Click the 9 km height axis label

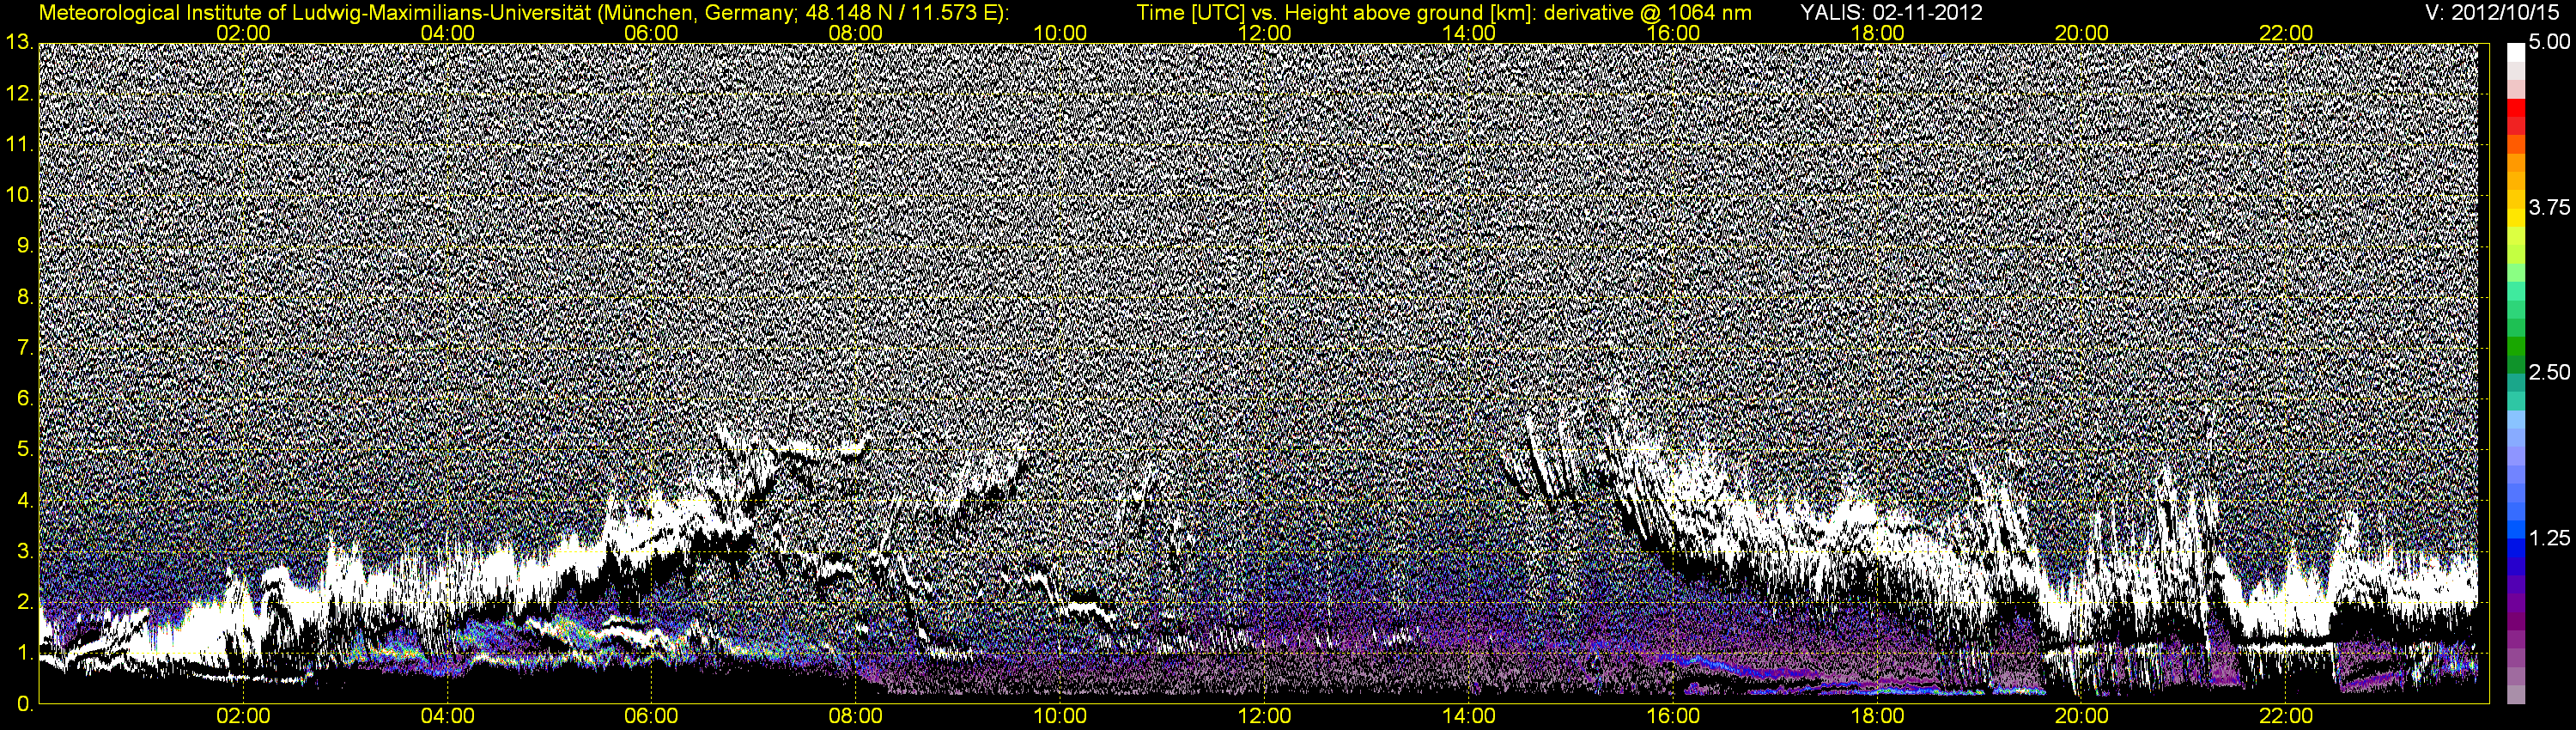24,246
